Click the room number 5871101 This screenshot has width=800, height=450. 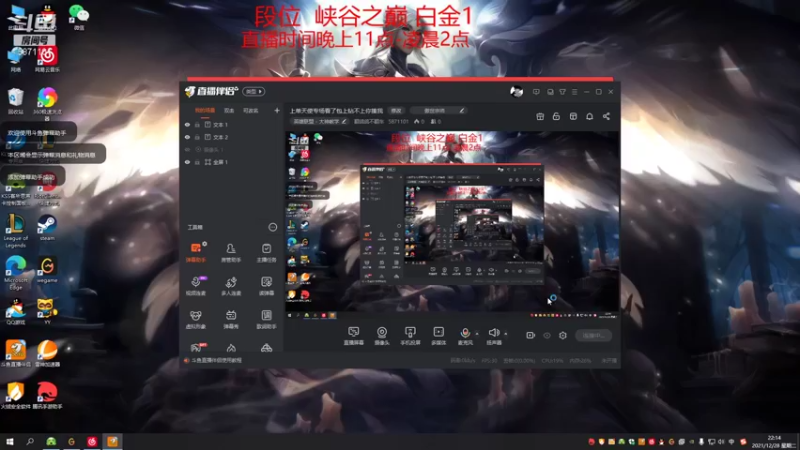pyautogui.click(x=398, y=121)
